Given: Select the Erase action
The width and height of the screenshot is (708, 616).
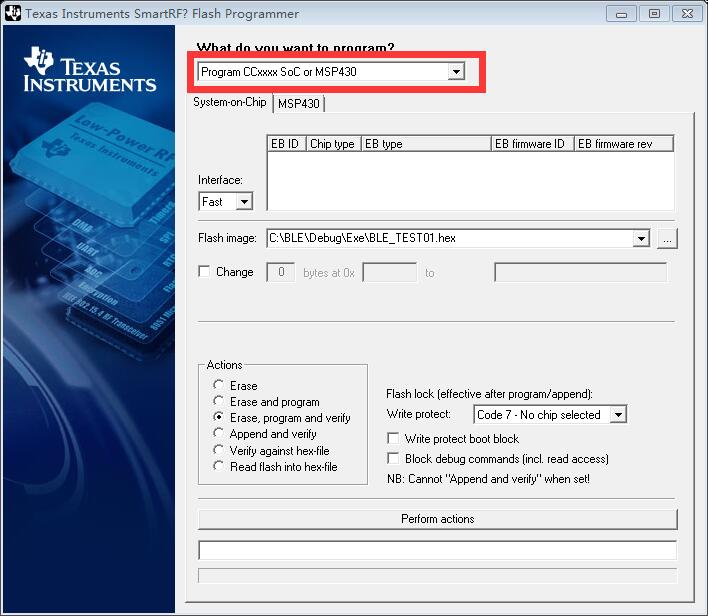Looking at the screenshot, I should pyautogui.click(x=219, y=385).
